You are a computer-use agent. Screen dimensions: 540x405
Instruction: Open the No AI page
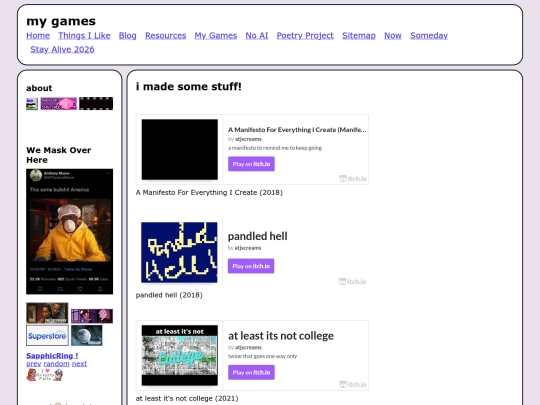[x=257, y=35]
